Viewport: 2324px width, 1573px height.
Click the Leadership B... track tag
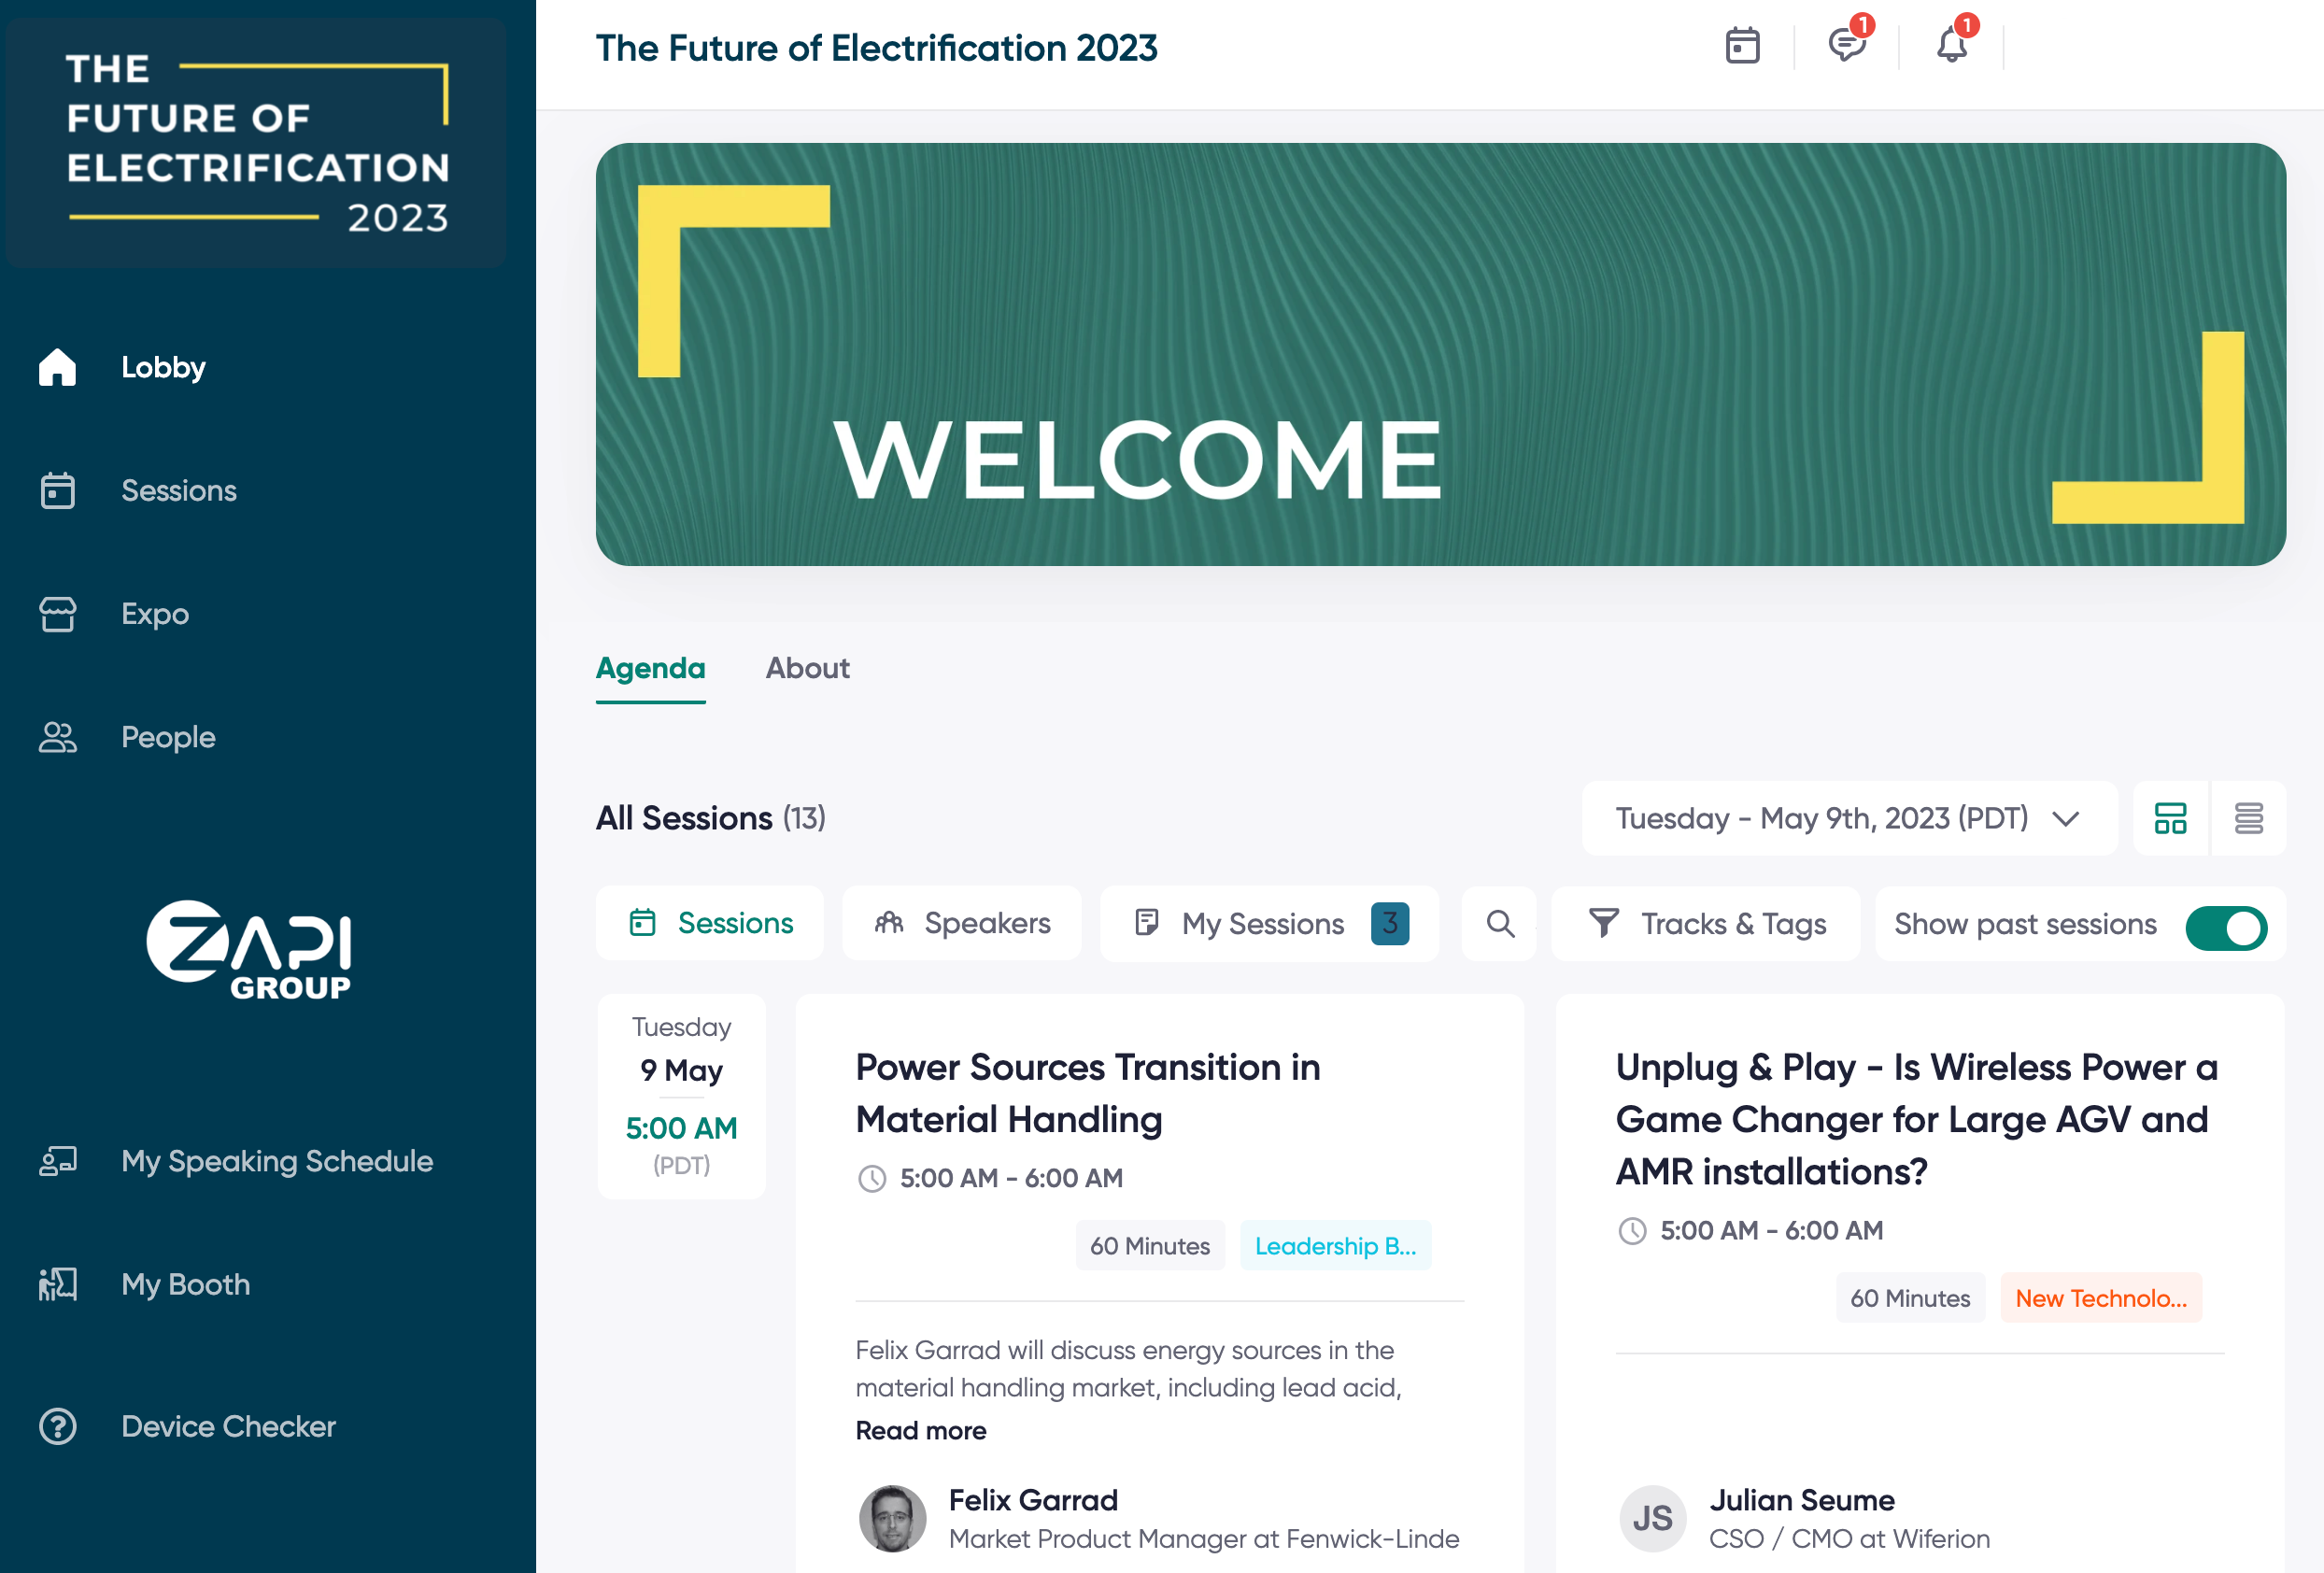(1335, 1246)
